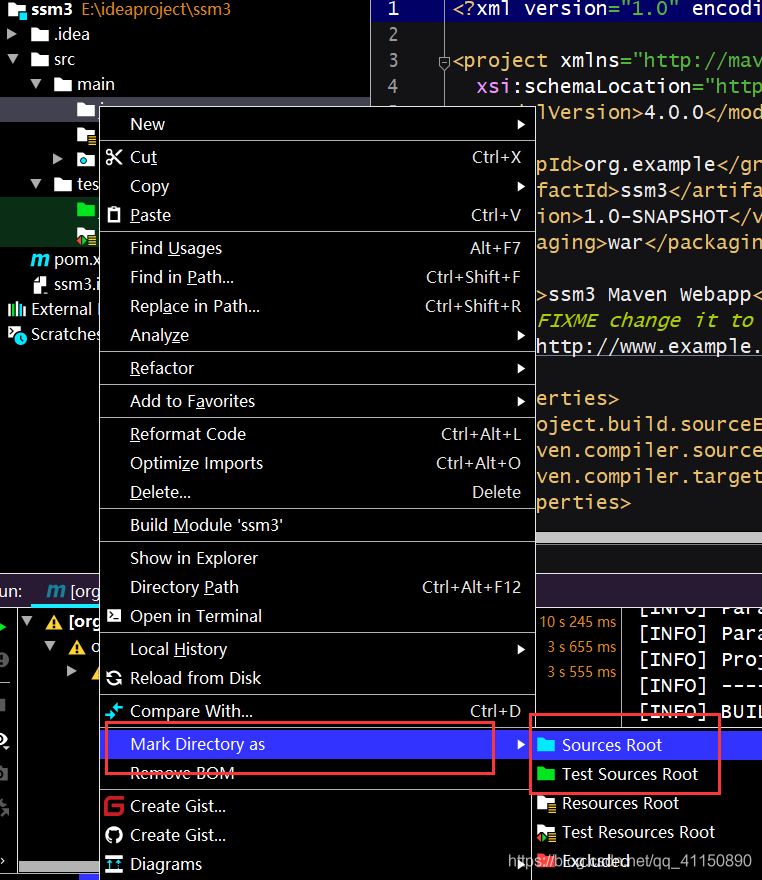The height and width of the screenshot is (880, 762).
Task: Click the Cut scissors icon
Action: (114, 157)
